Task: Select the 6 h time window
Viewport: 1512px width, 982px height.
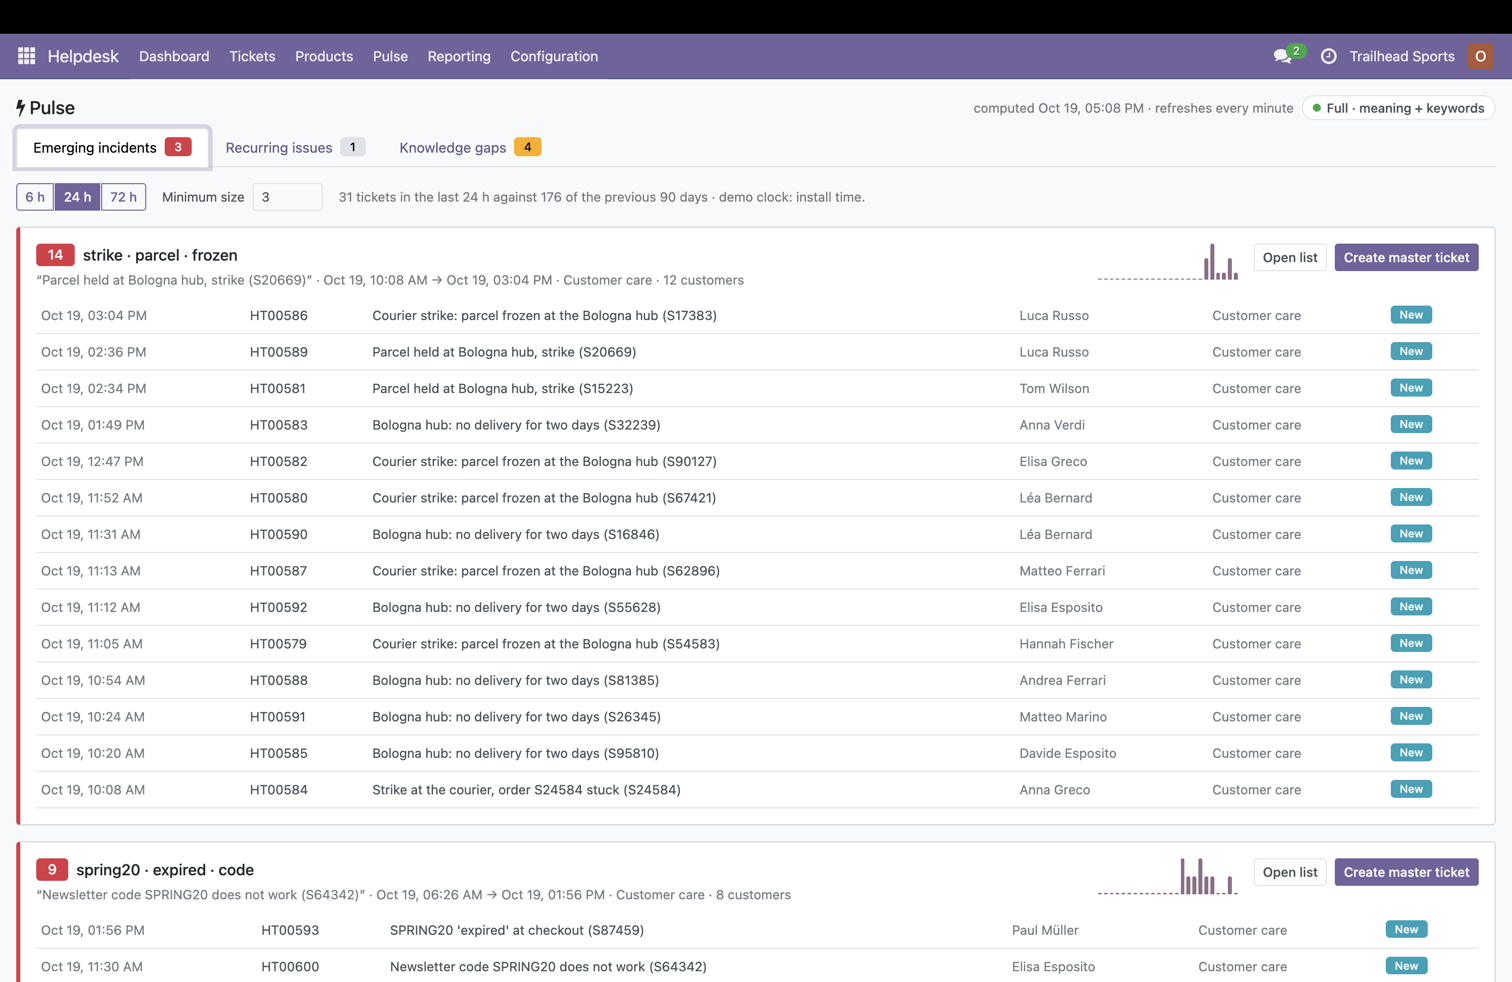Action: [35, 197]
